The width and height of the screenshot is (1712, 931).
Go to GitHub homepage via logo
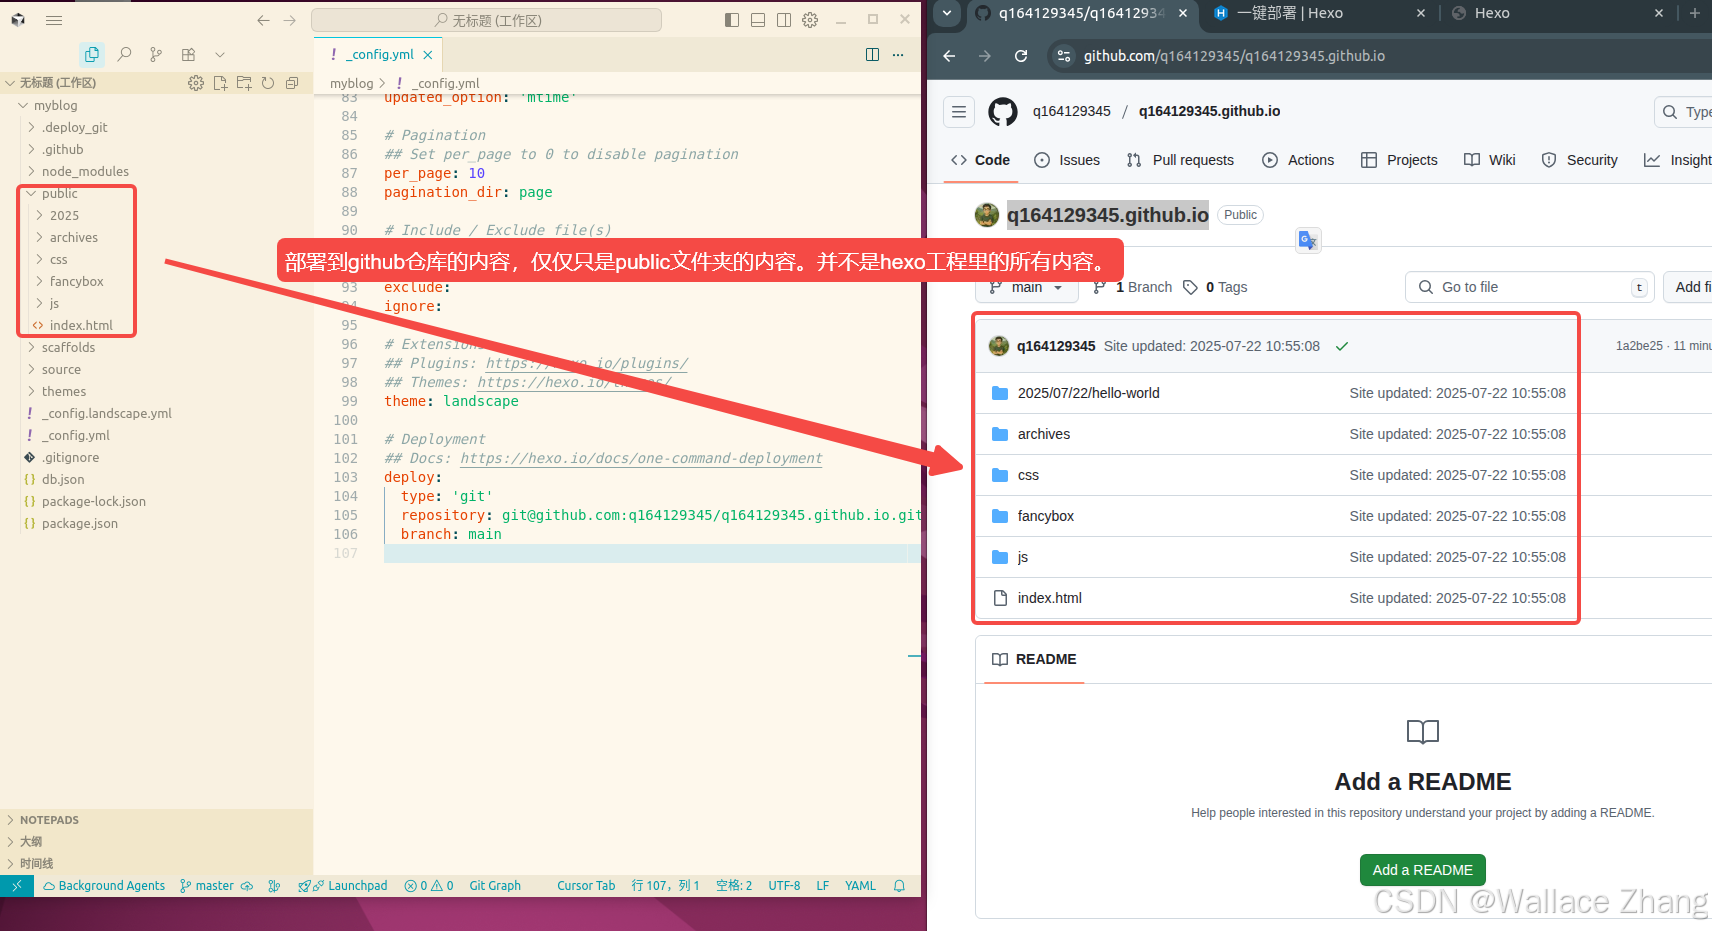click(x=1003, y=112)
